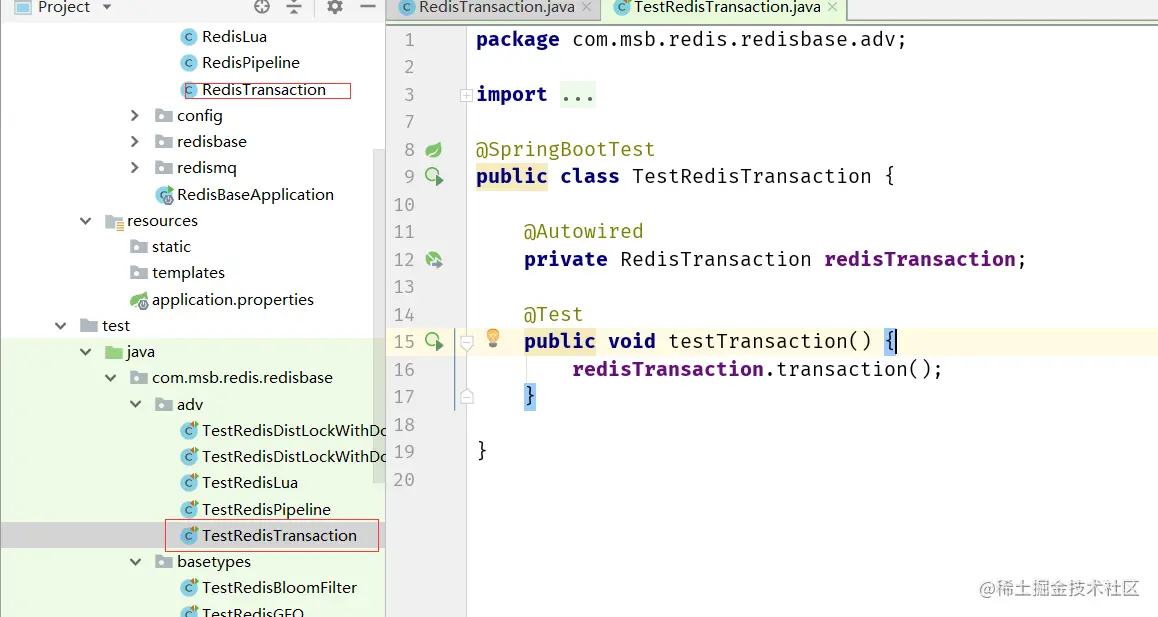Open Project panel settings gear

pos(335,7)
